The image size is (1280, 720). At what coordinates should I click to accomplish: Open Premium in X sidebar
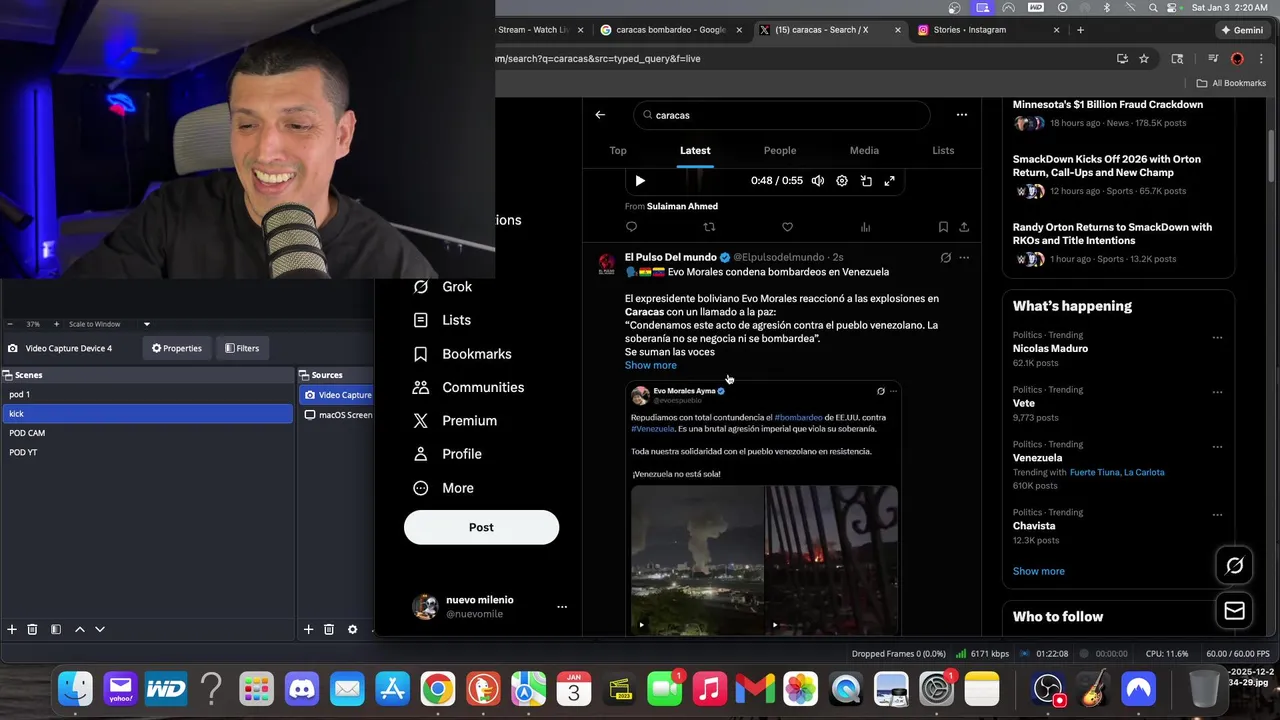pyautogui.click(x=455, y=421)
